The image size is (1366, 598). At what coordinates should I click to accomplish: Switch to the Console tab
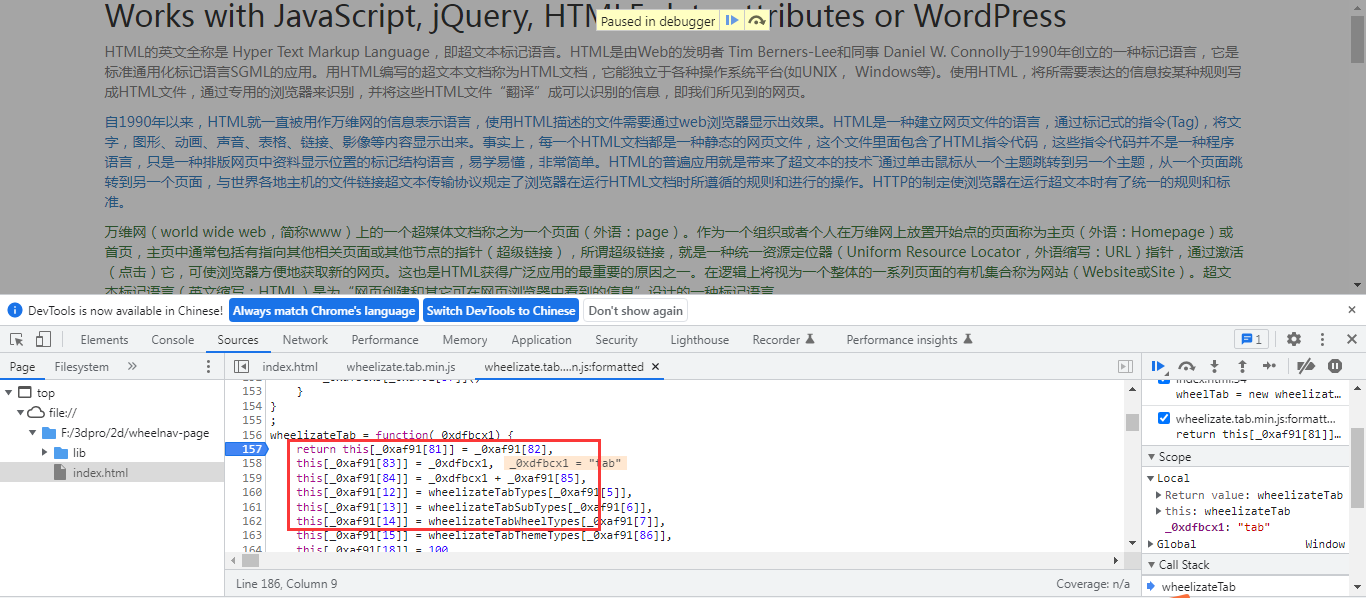tap(173, 340)
